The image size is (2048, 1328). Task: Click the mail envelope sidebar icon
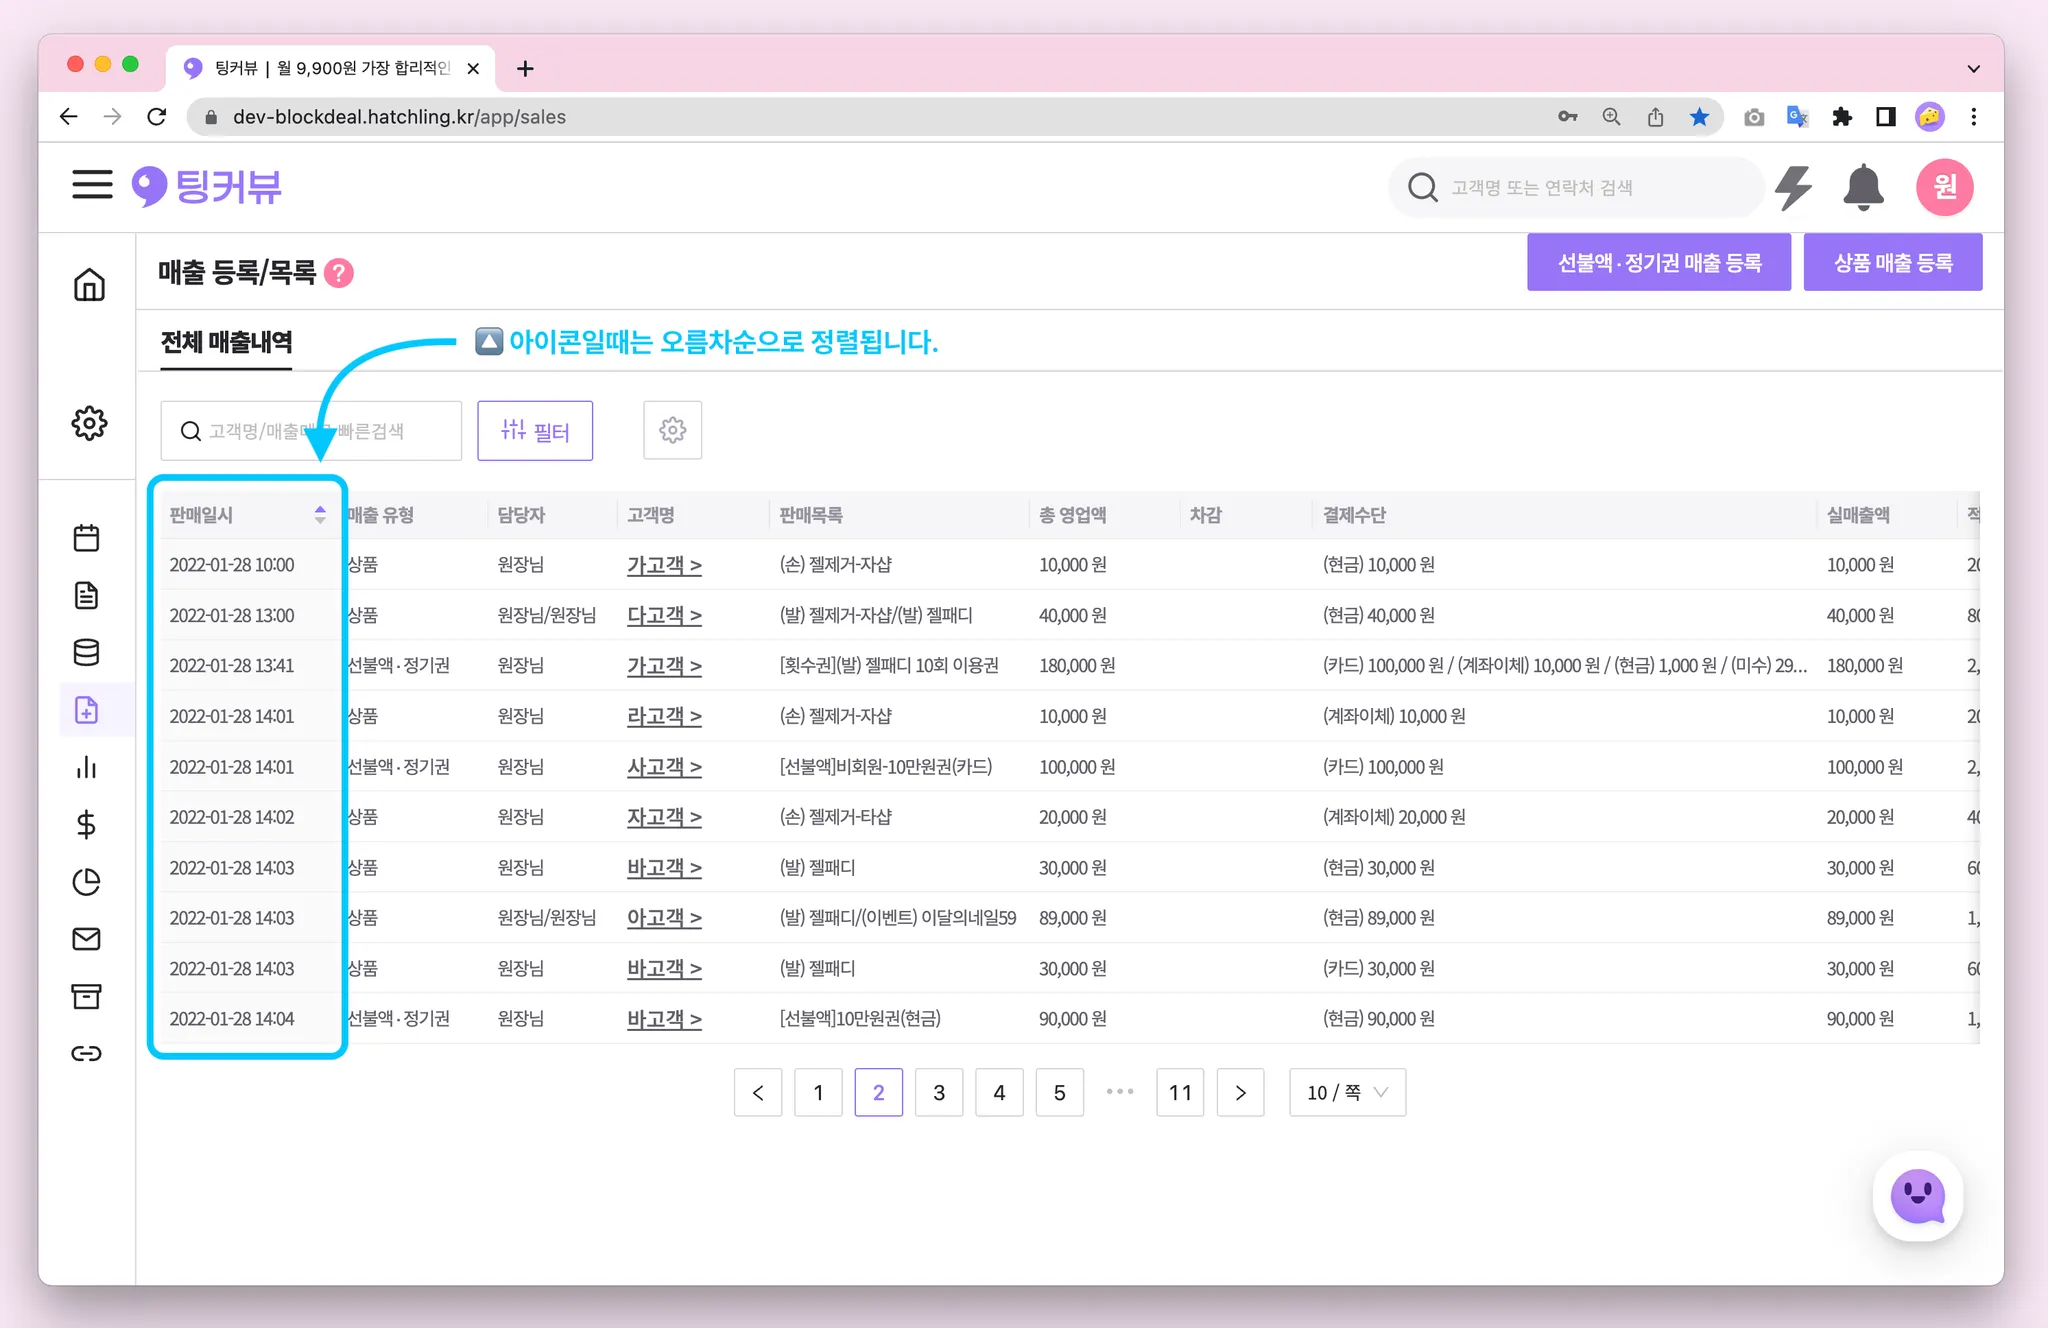pos(87,938)
